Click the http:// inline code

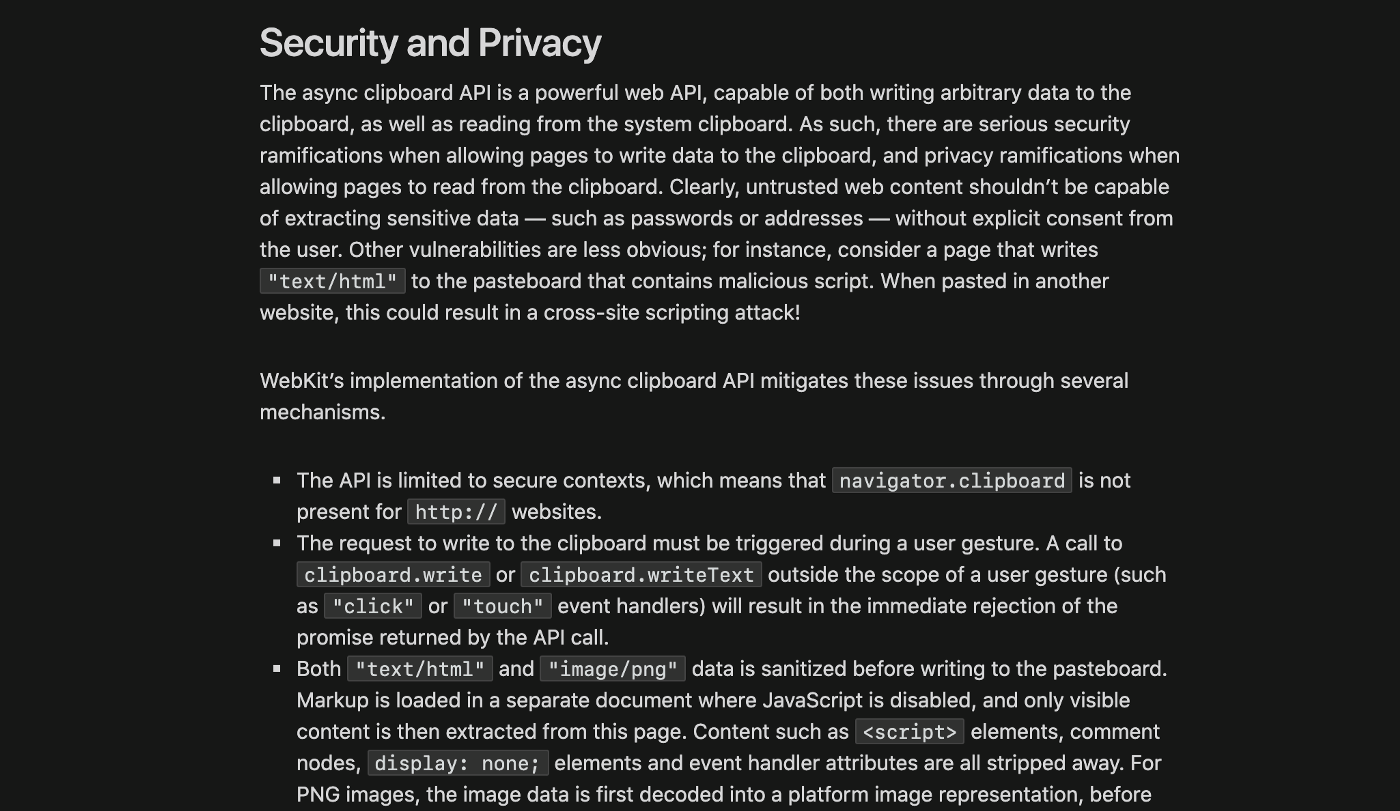pos(456,513)
